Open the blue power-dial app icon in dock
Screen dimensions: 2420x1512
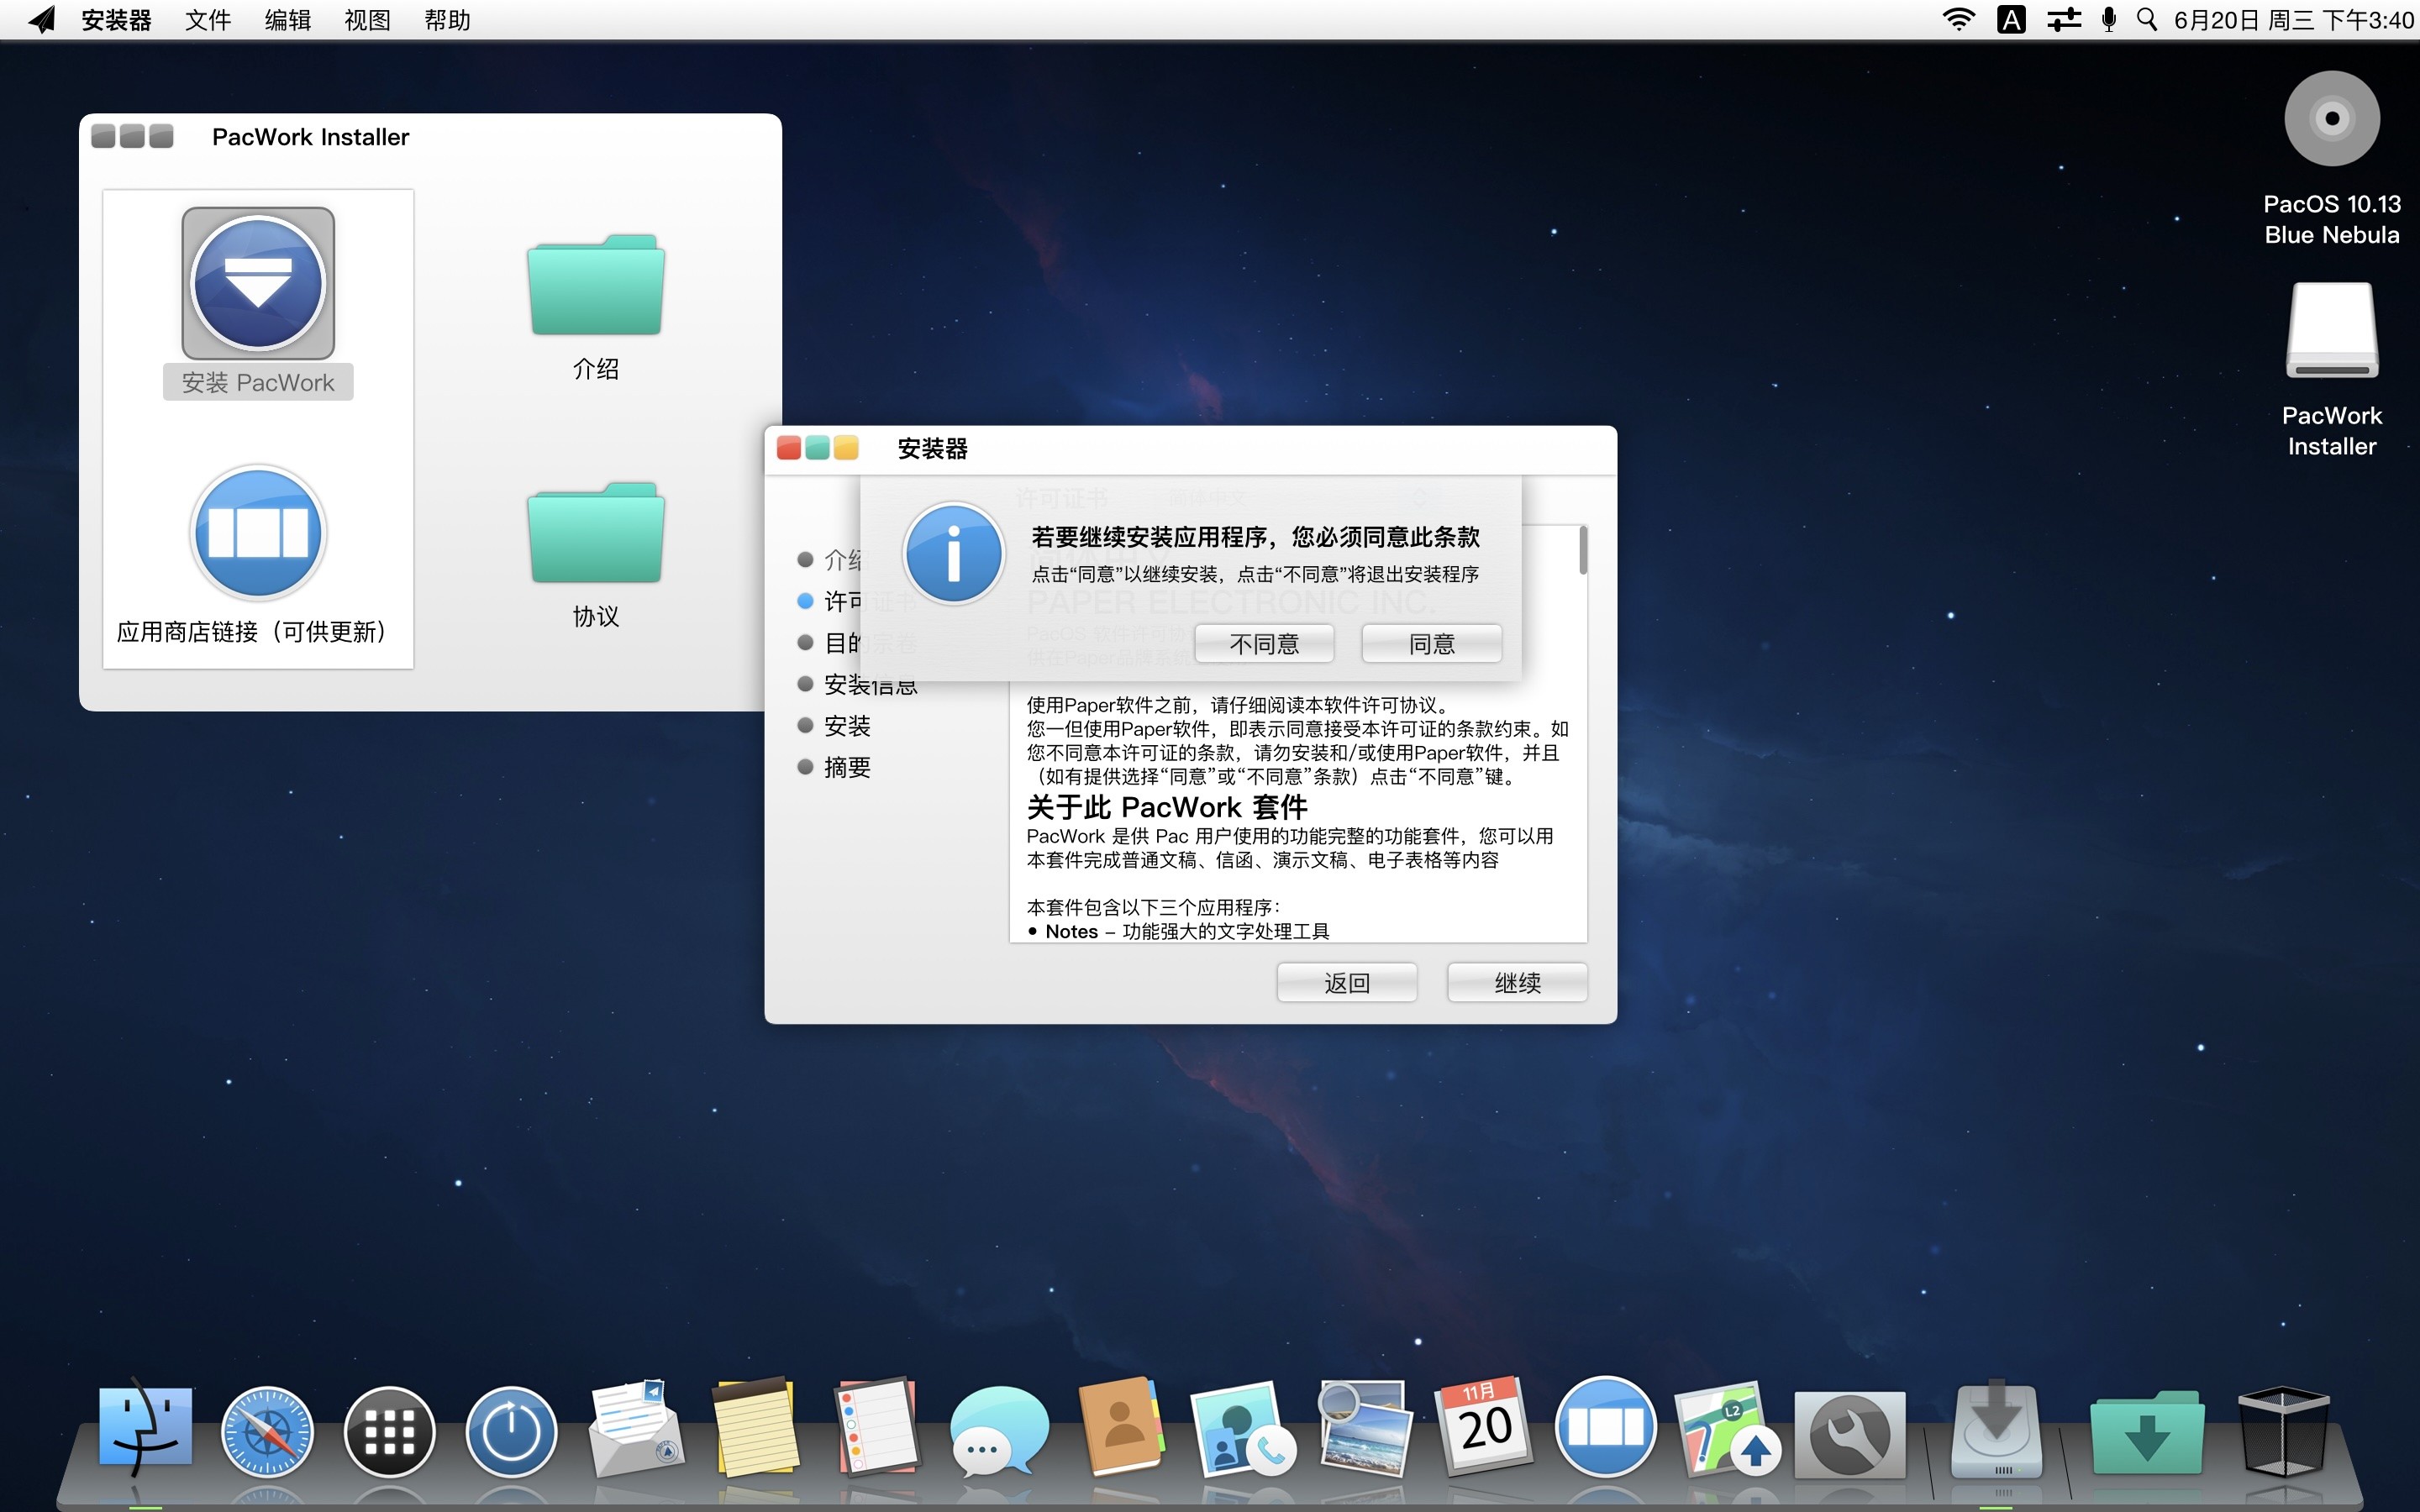[511, 1432]
